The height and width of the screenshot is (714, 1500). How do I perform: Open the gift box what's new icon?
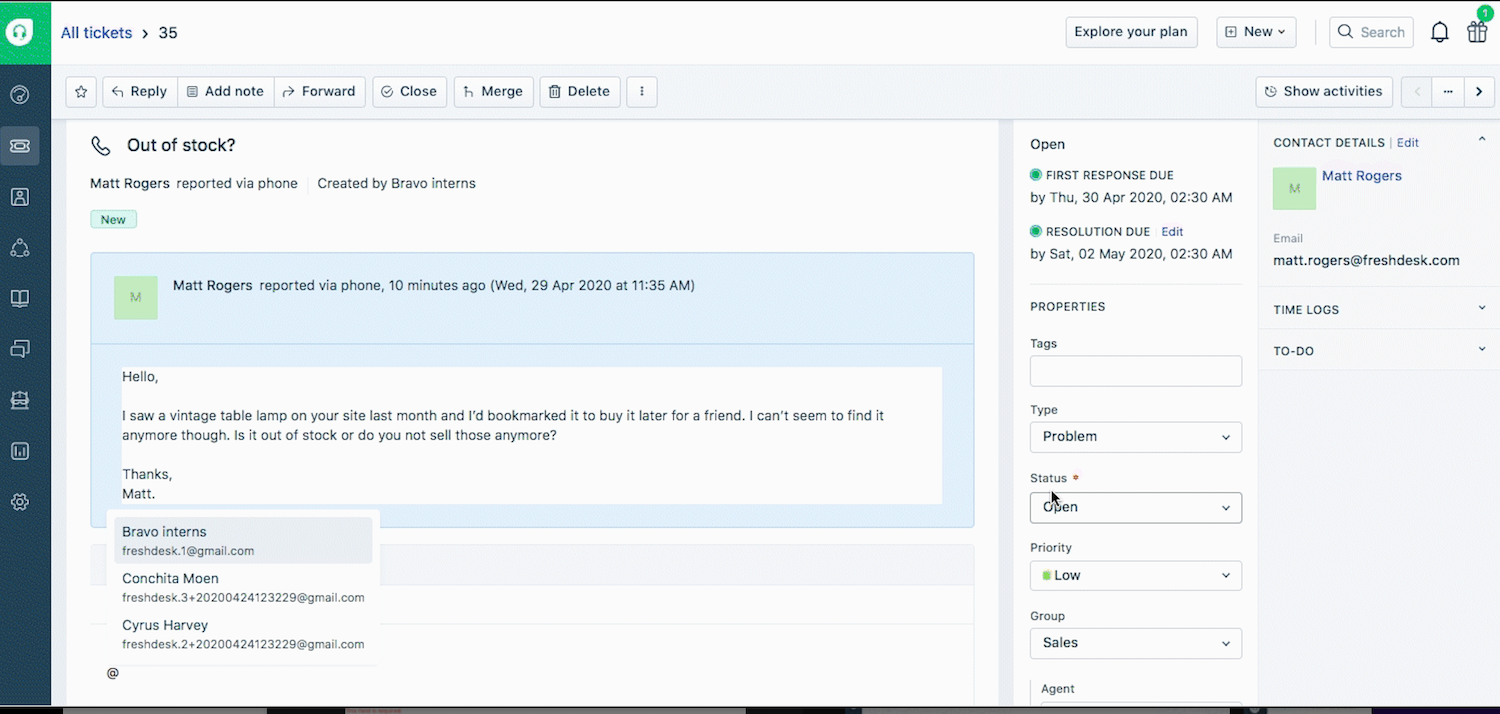click(1477, 32)
